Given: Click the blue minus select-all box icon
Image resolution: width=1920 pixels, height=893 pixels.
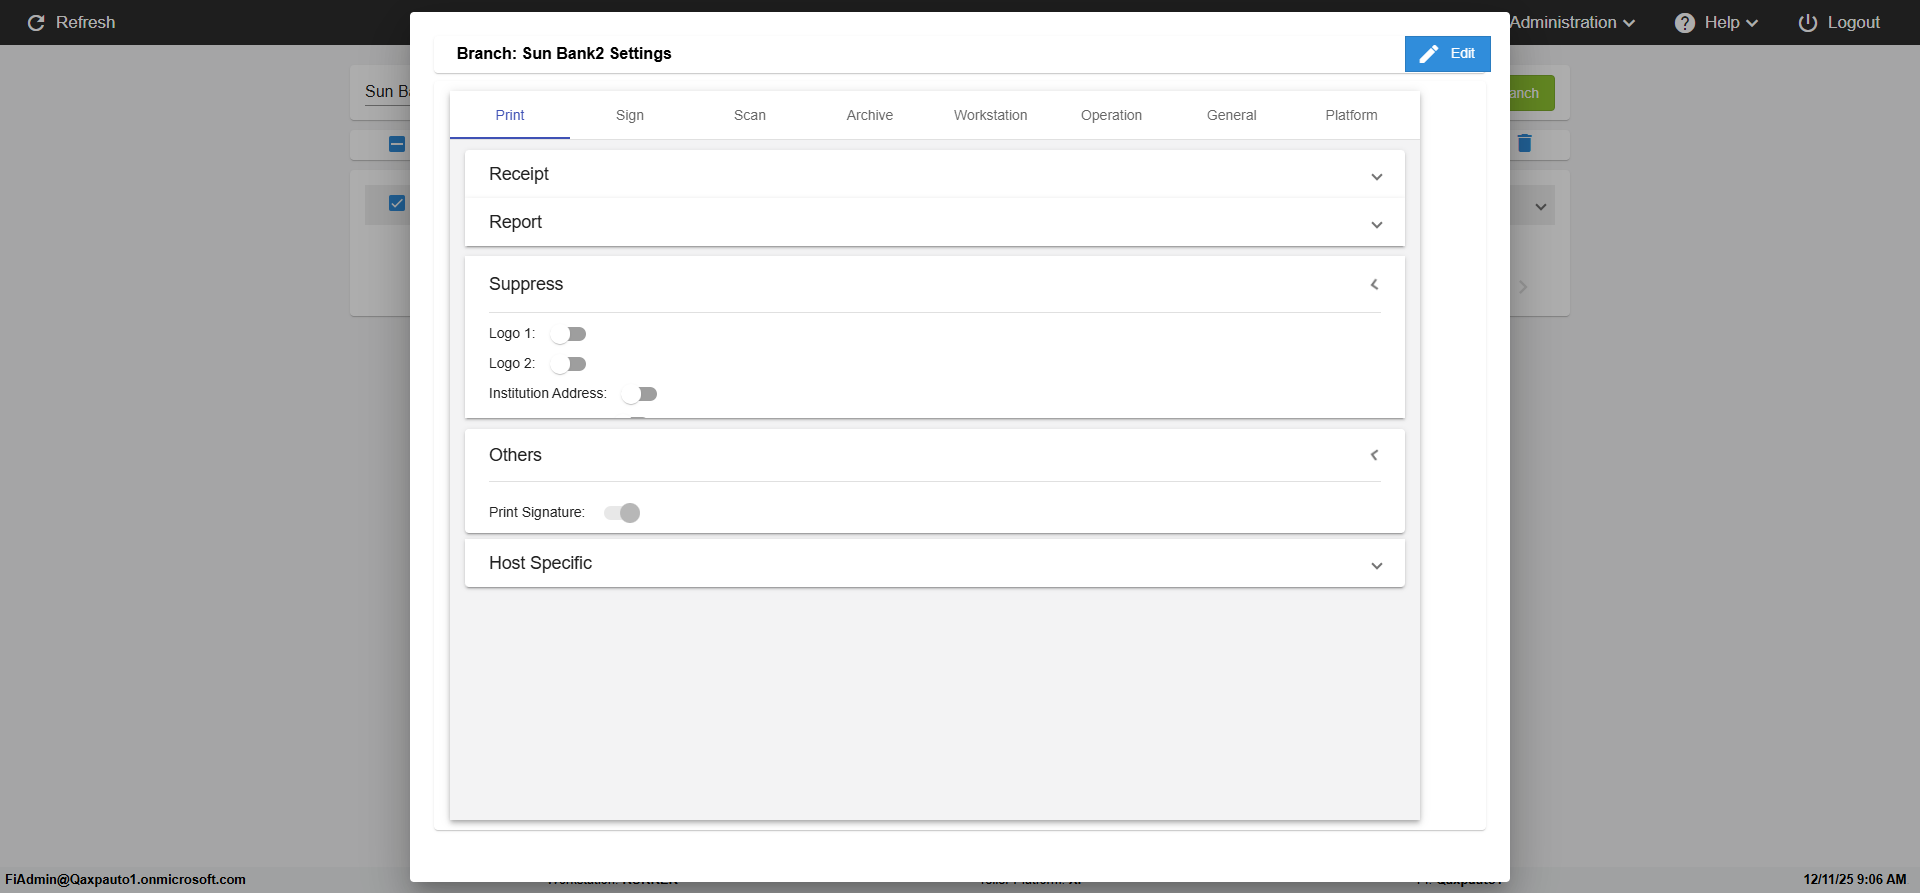Looking at the screenshot, I should point(397,144).
